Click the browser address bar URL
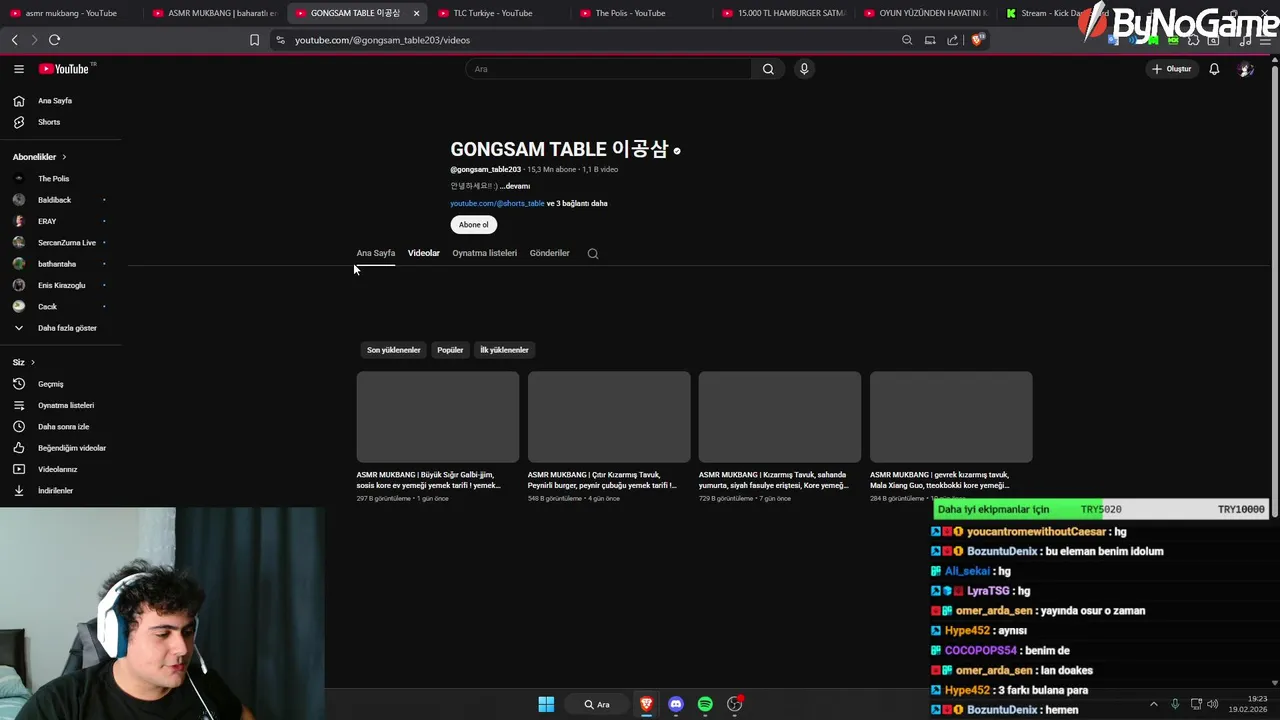This screenshot has width=1280, height=720. [382, 40]
